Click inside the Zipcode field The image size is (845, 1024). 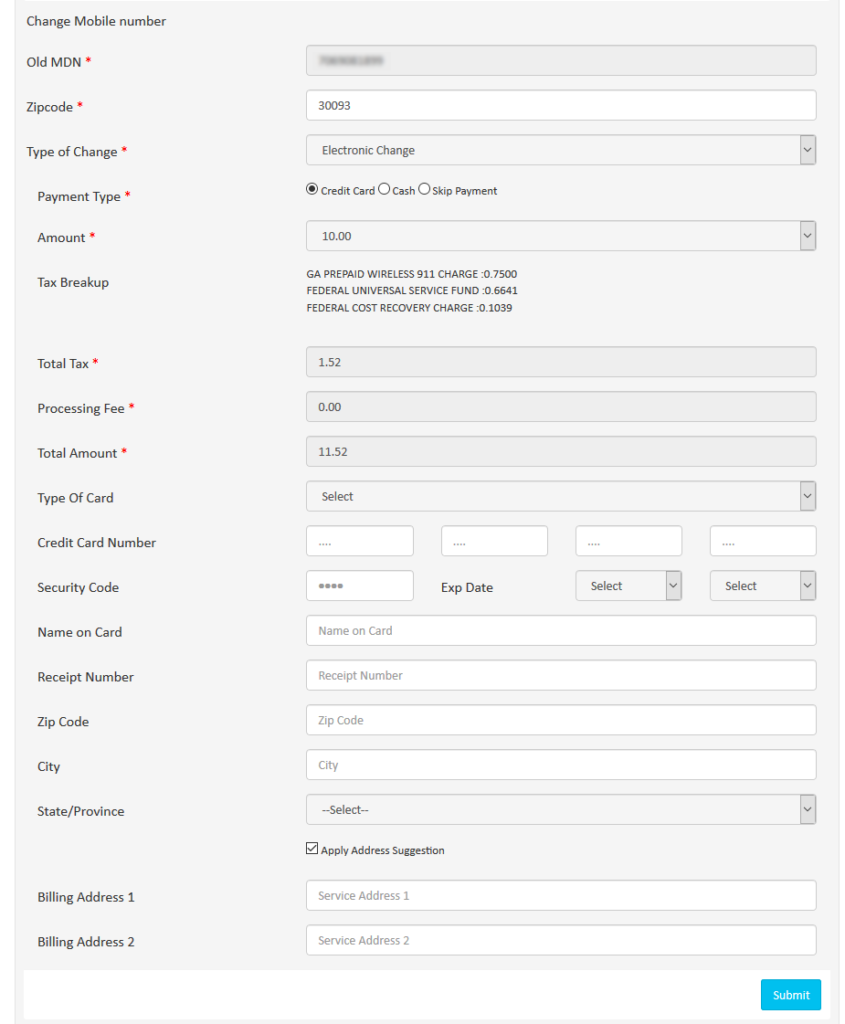[560, 104]
